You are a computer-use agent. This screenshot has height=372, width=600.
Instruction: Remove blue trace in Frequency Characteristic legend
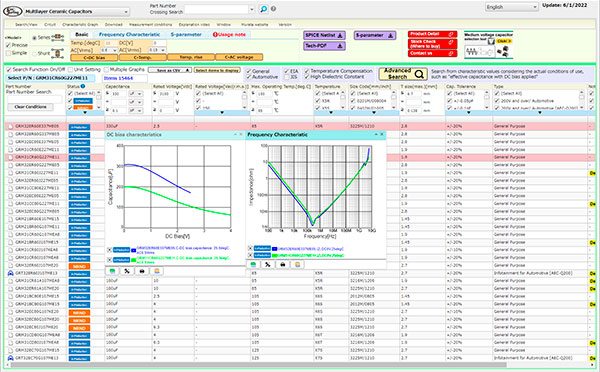pyautogui.click(x=250, y=248)
